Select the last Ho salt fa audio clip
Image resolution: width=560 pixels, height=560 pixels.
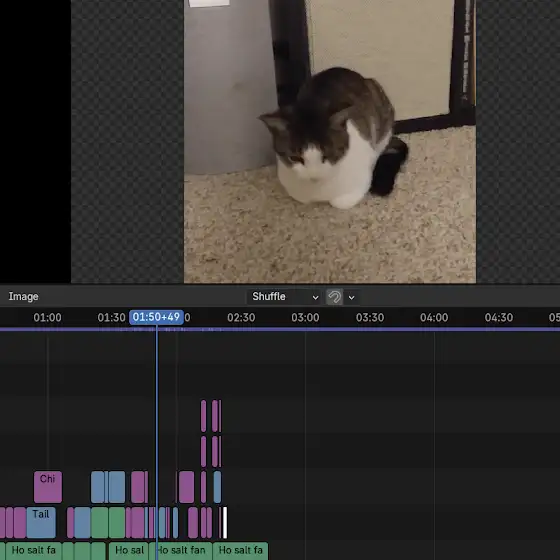pos(240,551)
